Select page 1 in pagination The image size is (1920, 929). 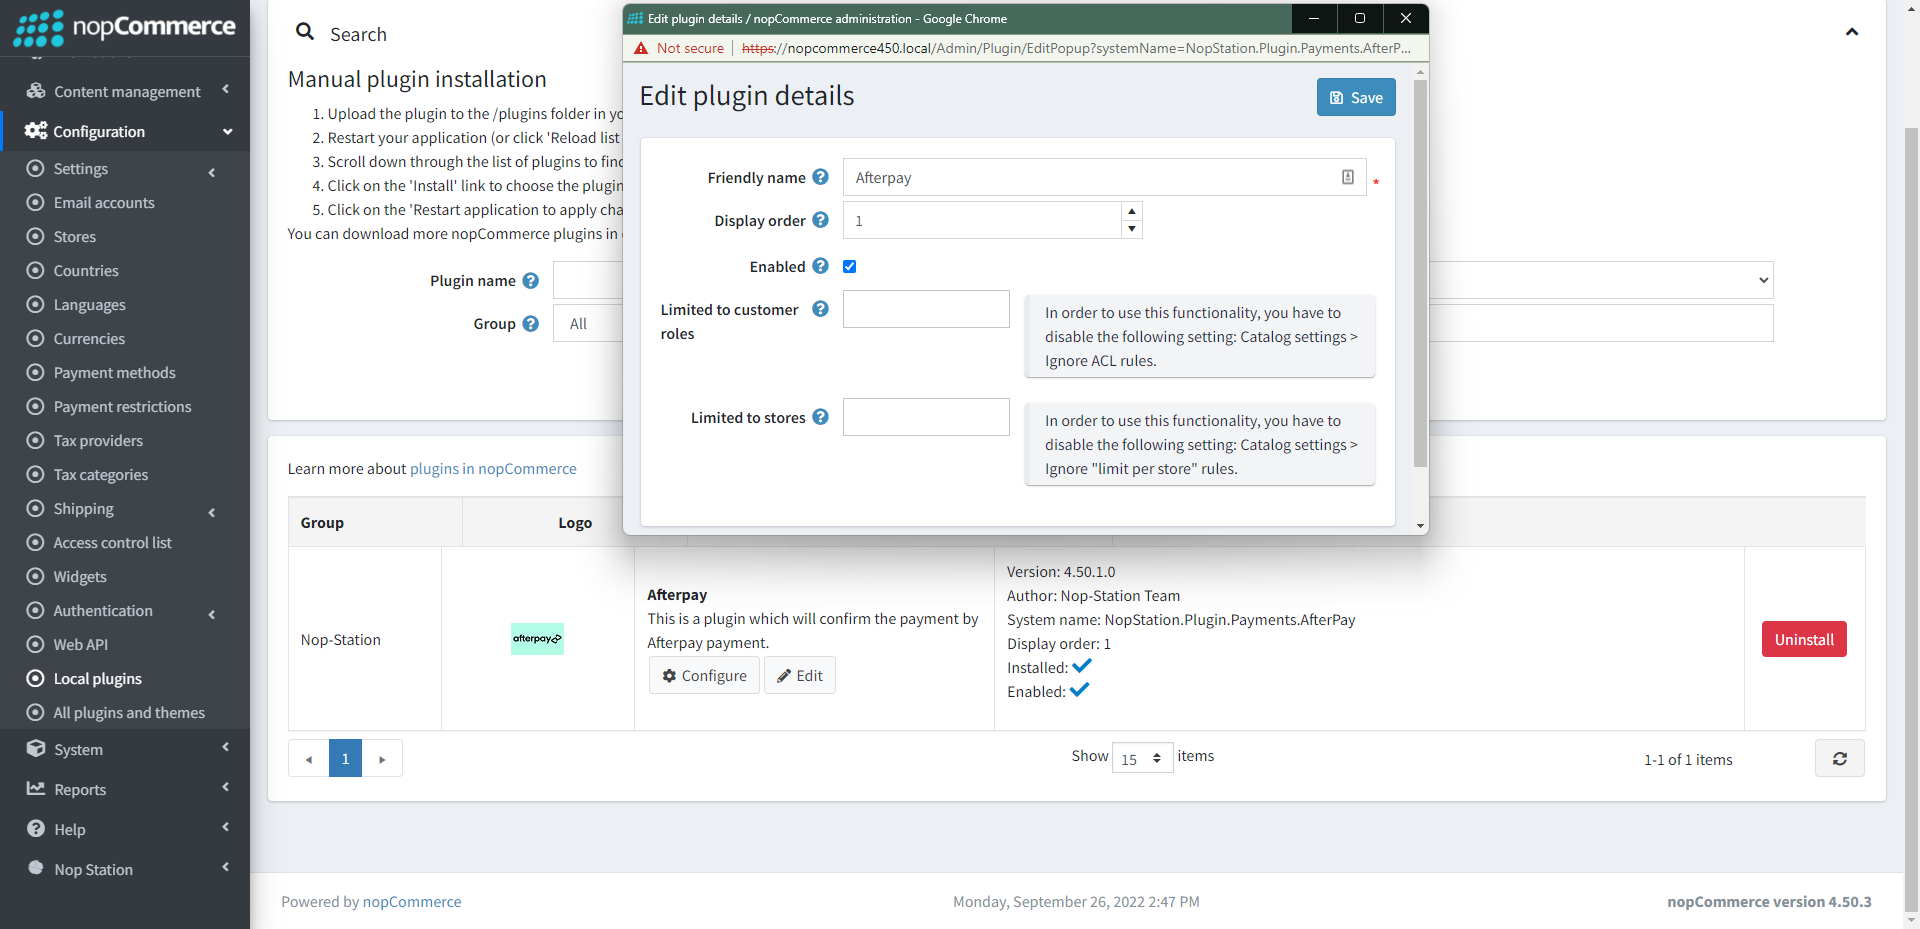pos(345,759)
